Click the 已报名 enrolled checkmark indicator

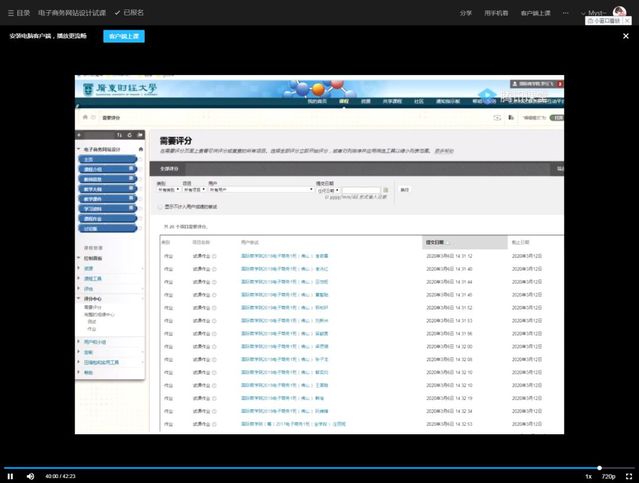(129, 12)
